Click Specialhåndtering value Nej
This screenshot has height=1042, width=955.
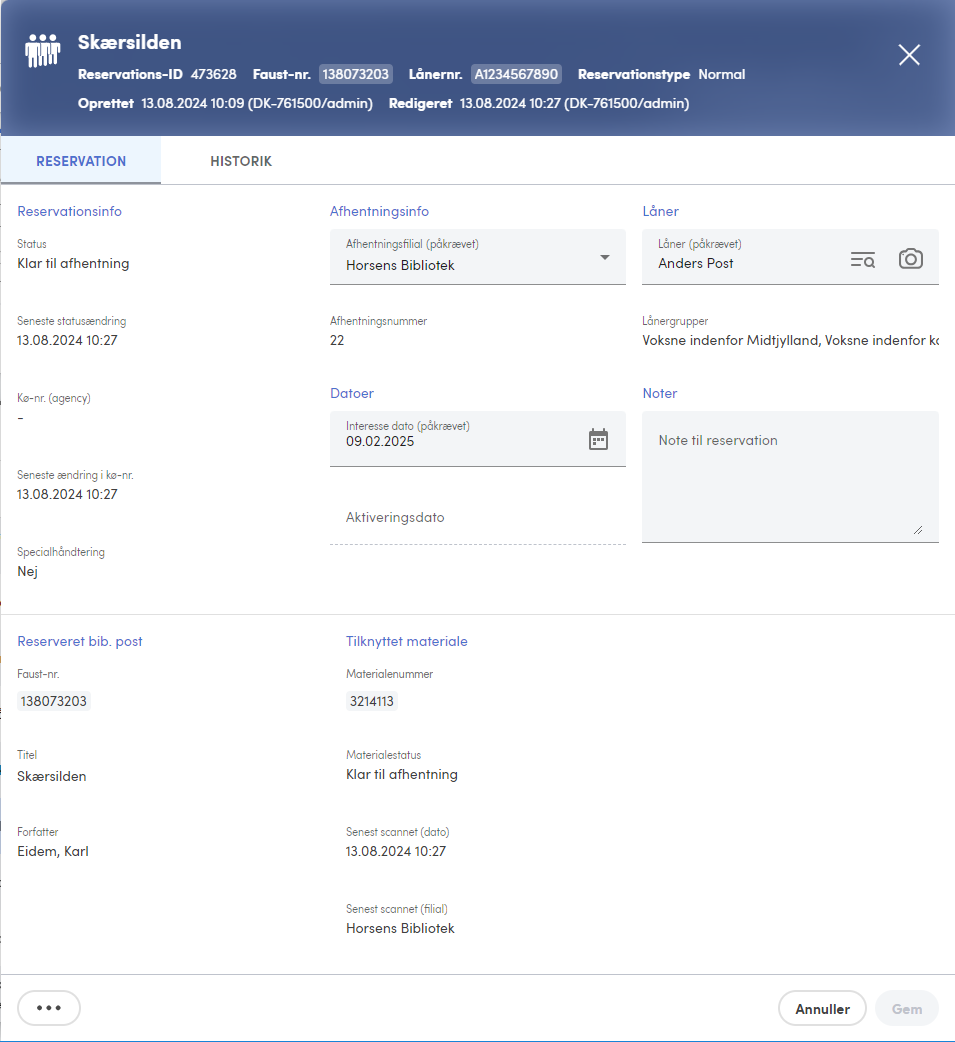pos(27,572)
